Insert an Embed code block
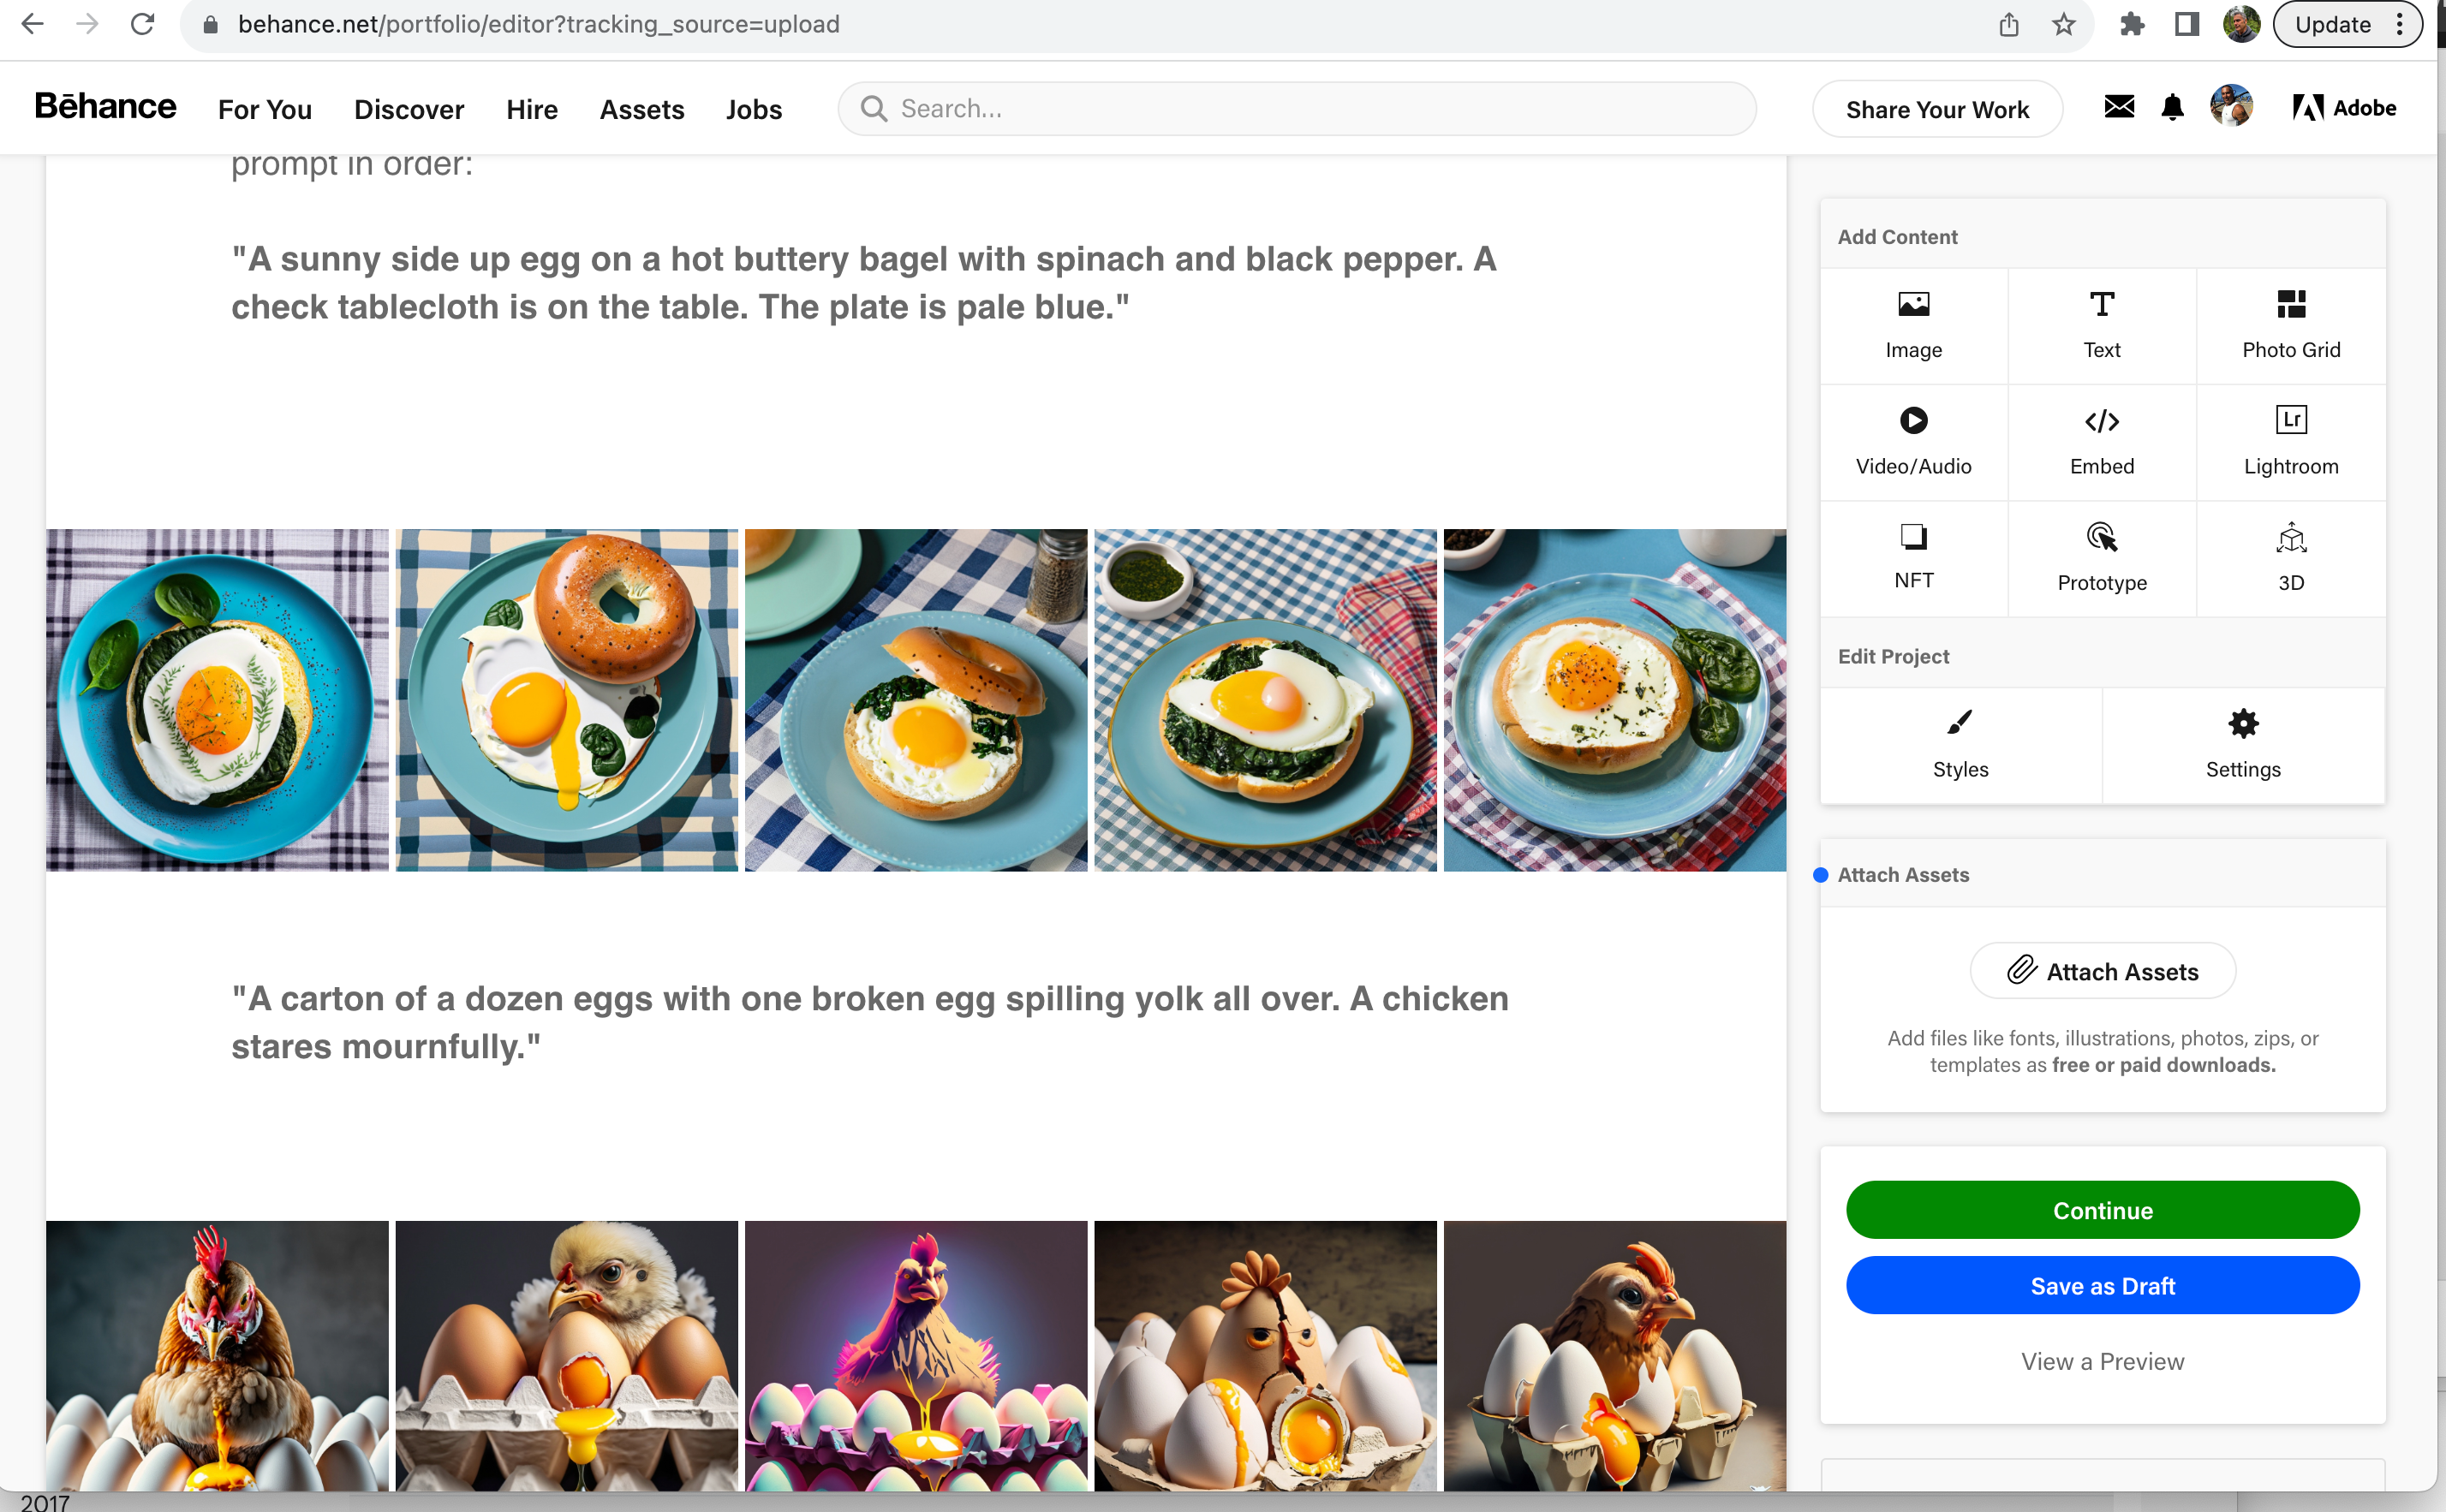This screenshot has width=2446, height=1512. click(x=2101, y=441)
